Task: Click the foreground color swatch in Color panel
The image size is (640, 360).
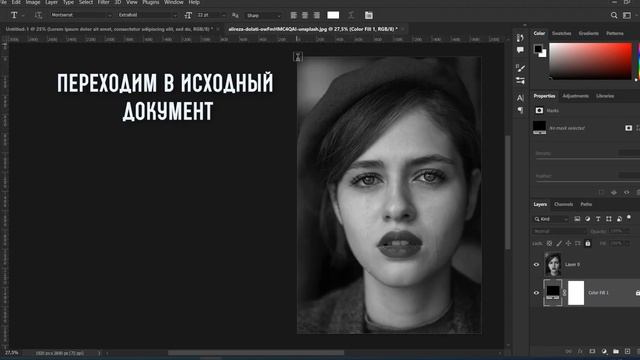Action: [538, 49]
